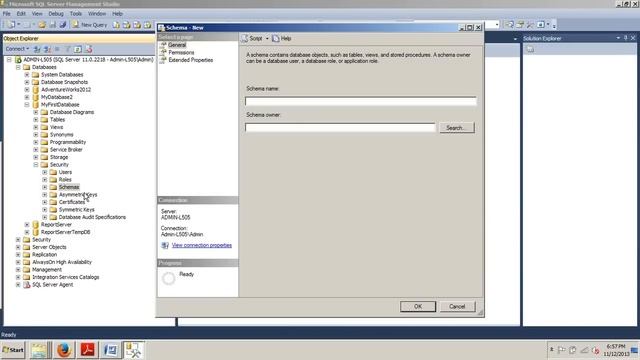Click the Open File folder icon in main toolbar
Viewport: 640px width, 360px height.
[42, 25]
